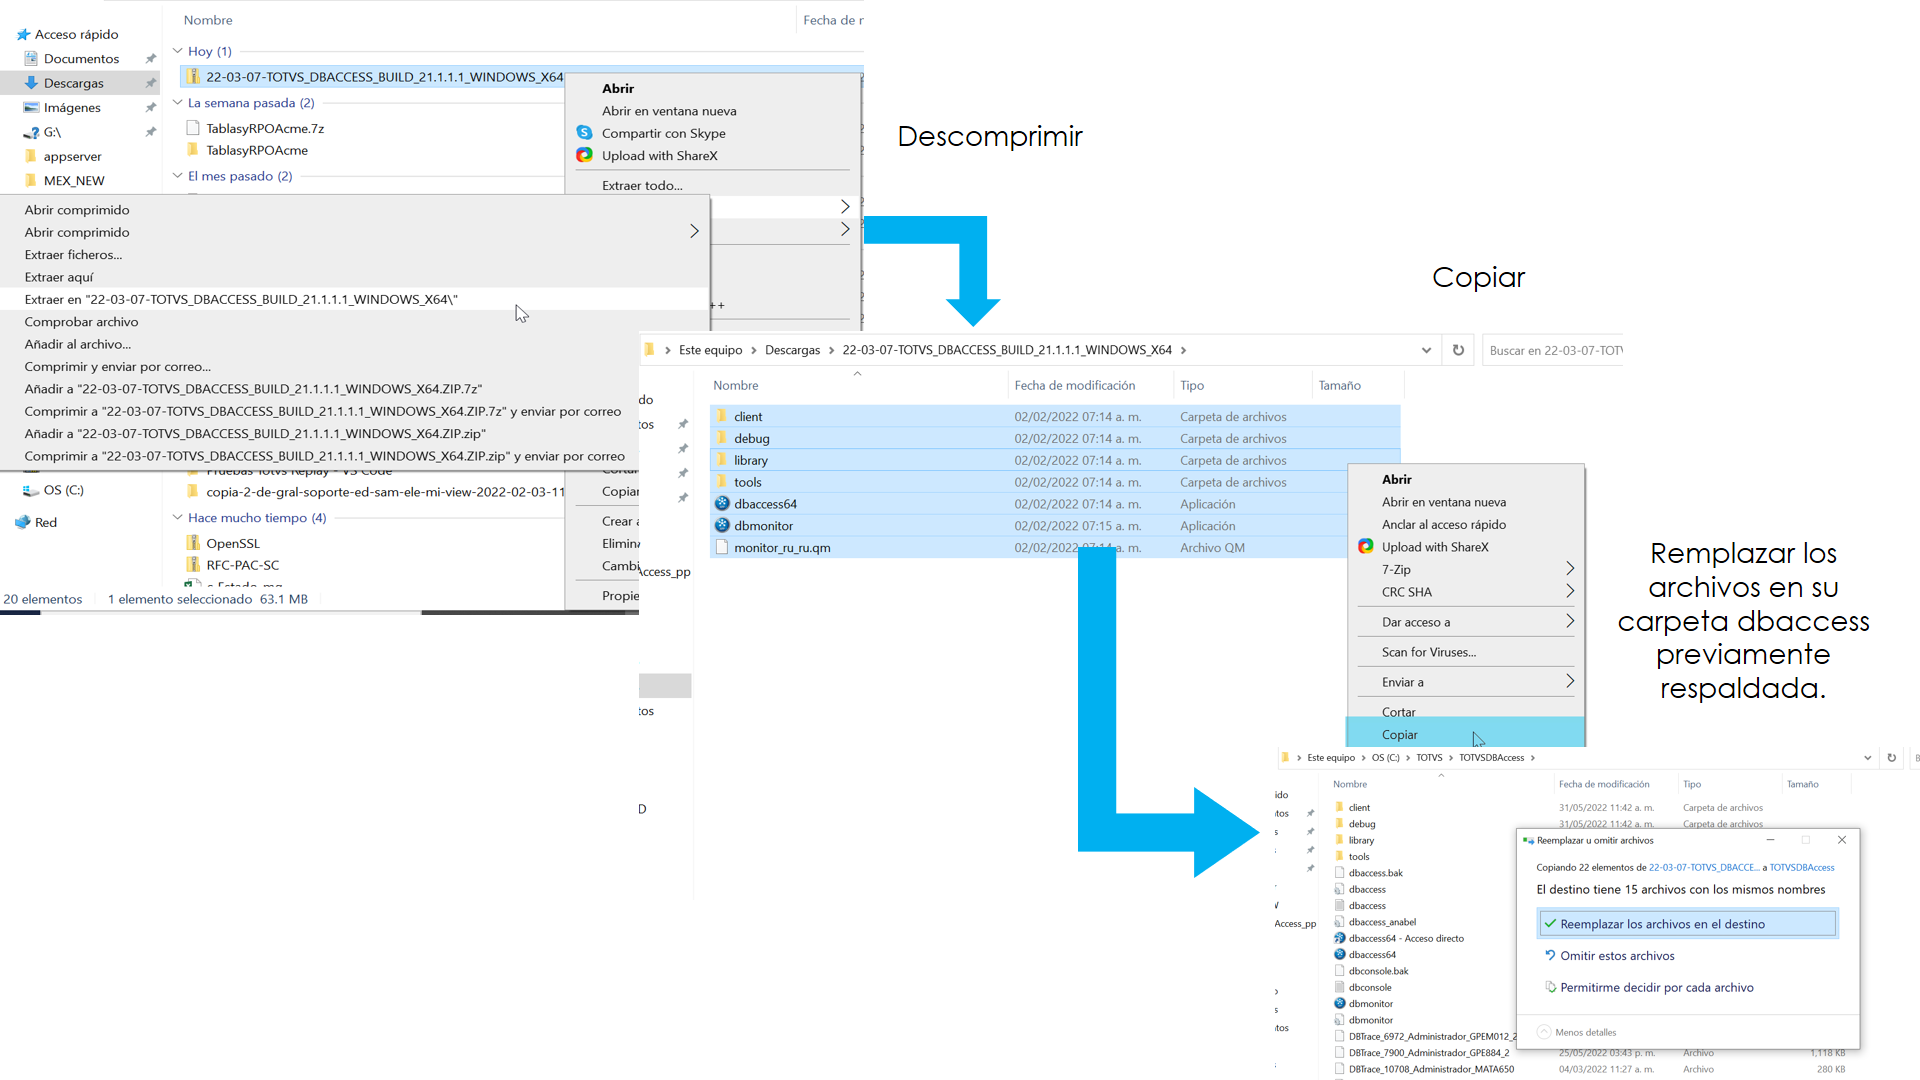This screenshot has width=1920, height=1080.
Task: Click the RFC-PAC-SC archive icon
Action: pos(193,565)
